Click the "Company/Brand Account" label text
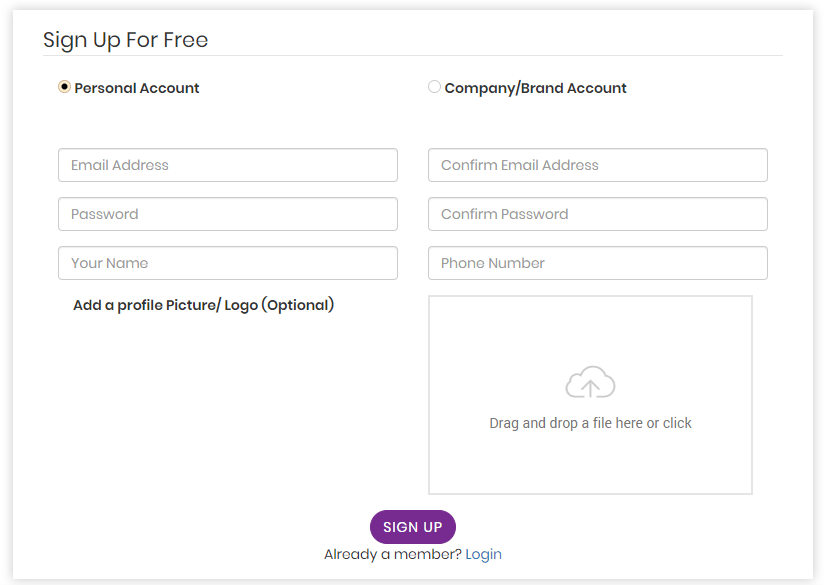Image resolution: width=824 pixels, height=585 pixels. pos(535,88)
